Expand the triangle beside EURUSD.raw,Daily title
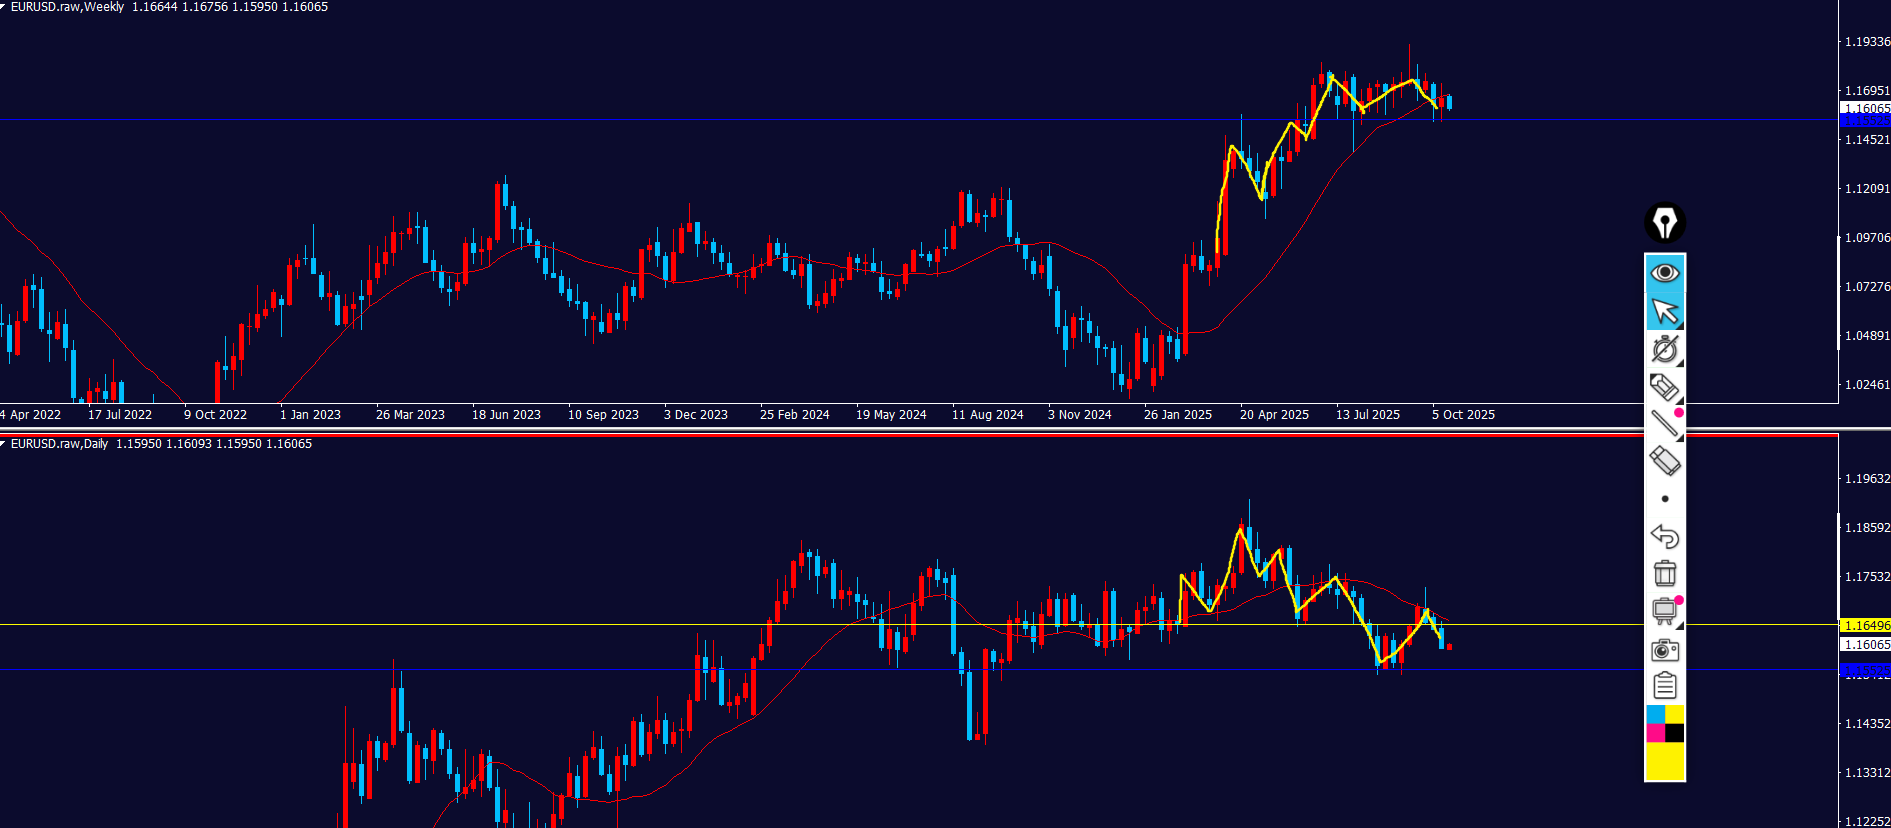 (x=4, y=444)
